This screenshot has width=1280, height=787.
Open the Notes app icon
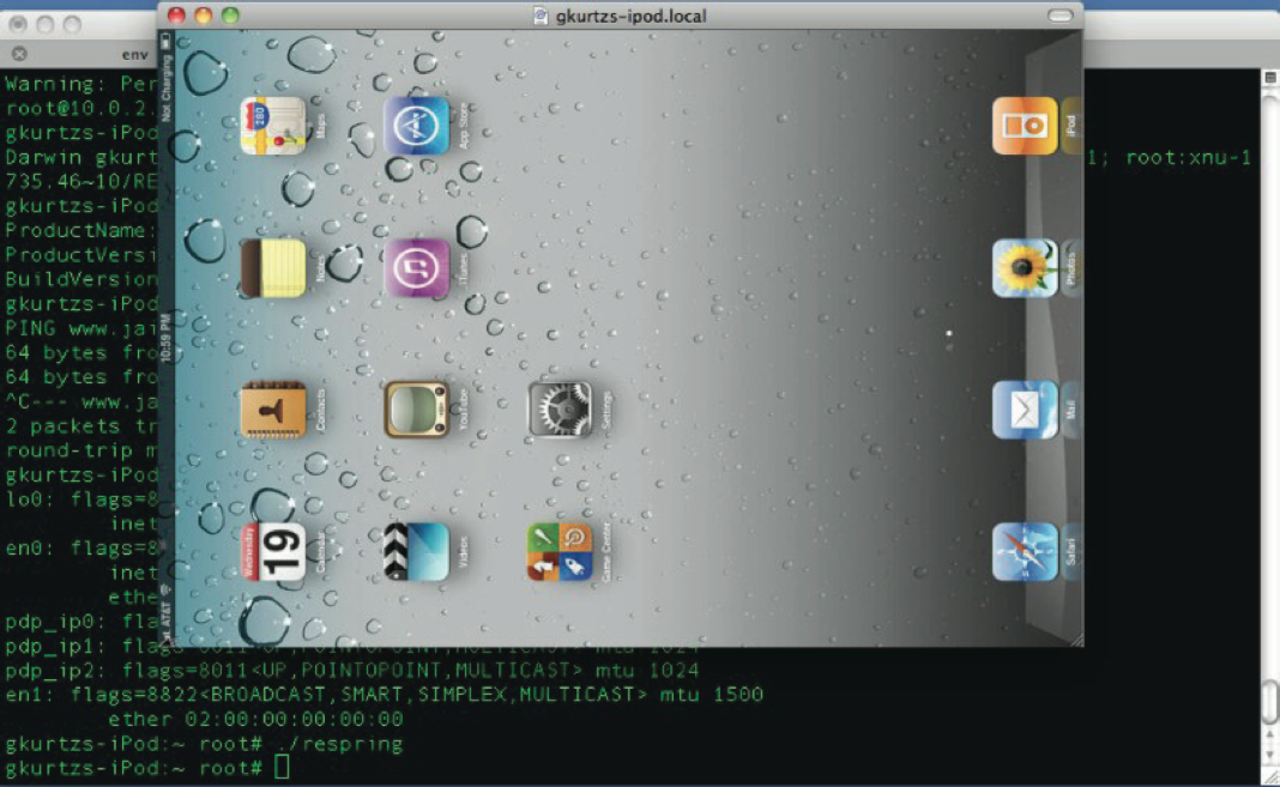click(272, 268)
